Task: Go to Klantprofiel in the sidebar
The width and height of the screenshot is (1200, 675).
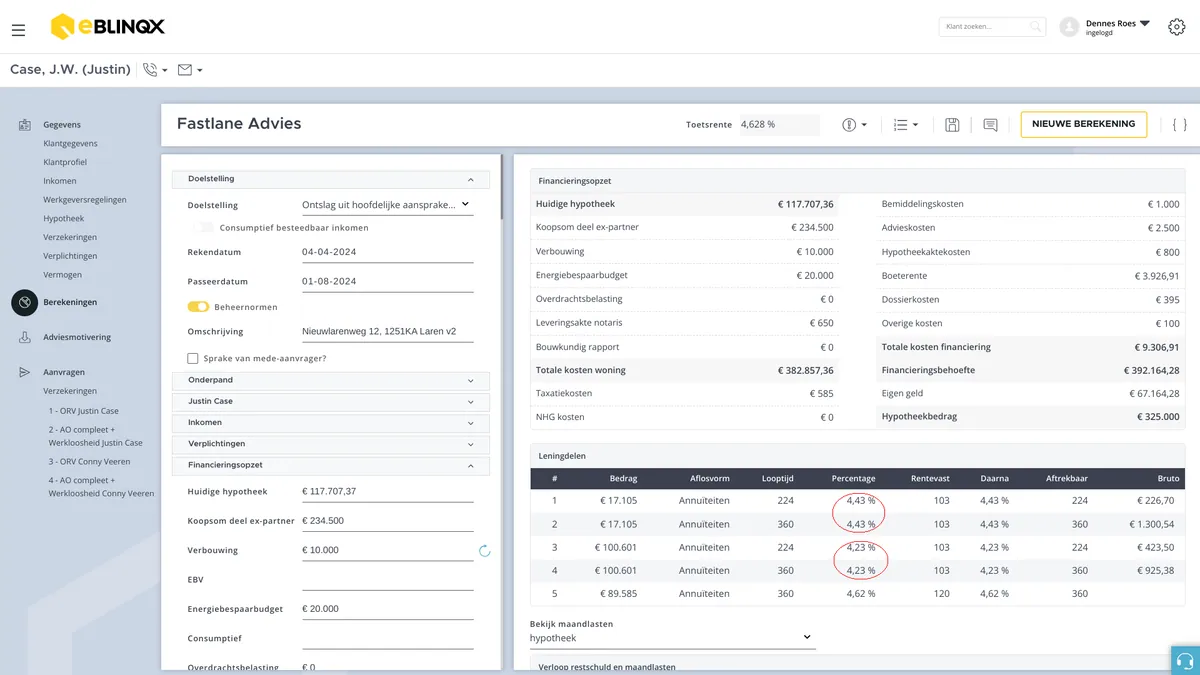Action: coord(65,162)
